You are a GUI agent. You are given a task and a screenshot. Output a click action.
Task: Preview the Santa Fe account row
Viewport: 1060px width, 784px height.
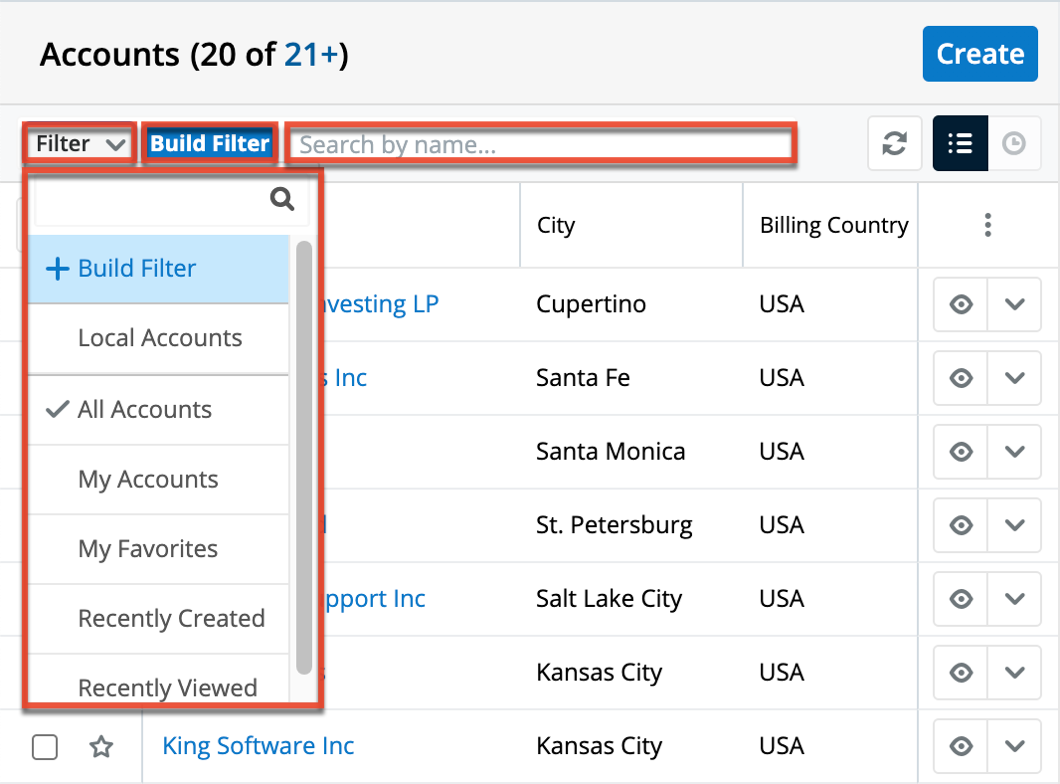[961, 378]
